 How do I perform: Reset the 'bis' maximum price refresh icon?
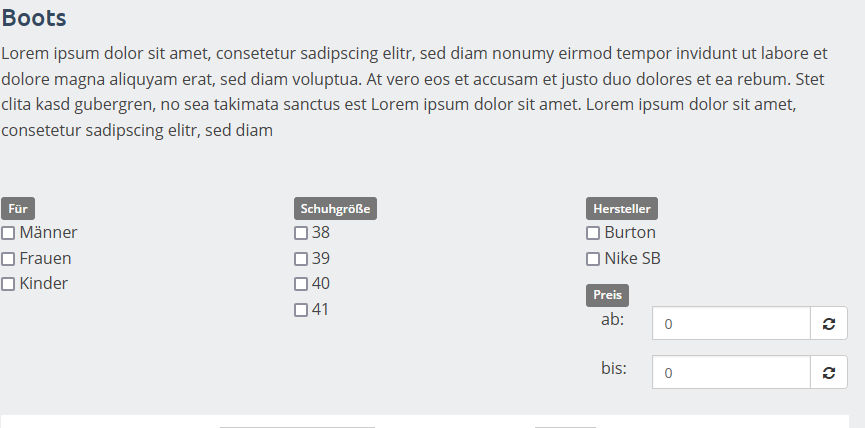click(829, 373)
